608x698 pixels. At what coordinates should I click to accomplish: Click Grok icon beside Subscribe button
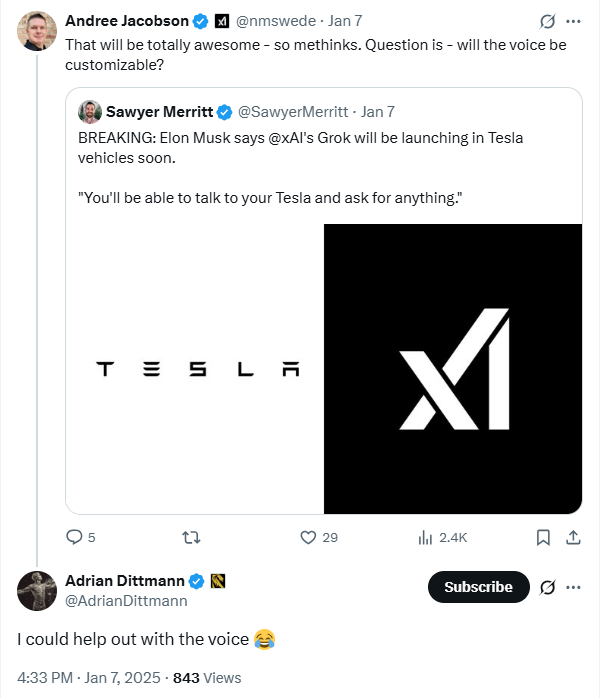point(548,587)
